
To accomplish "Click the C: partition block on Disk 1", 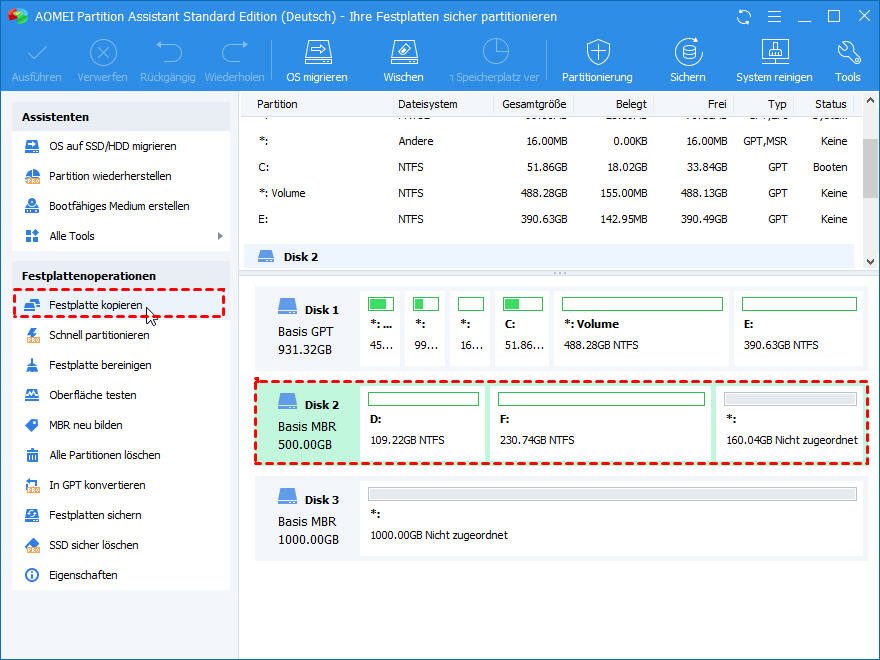I will pos(524,328).
